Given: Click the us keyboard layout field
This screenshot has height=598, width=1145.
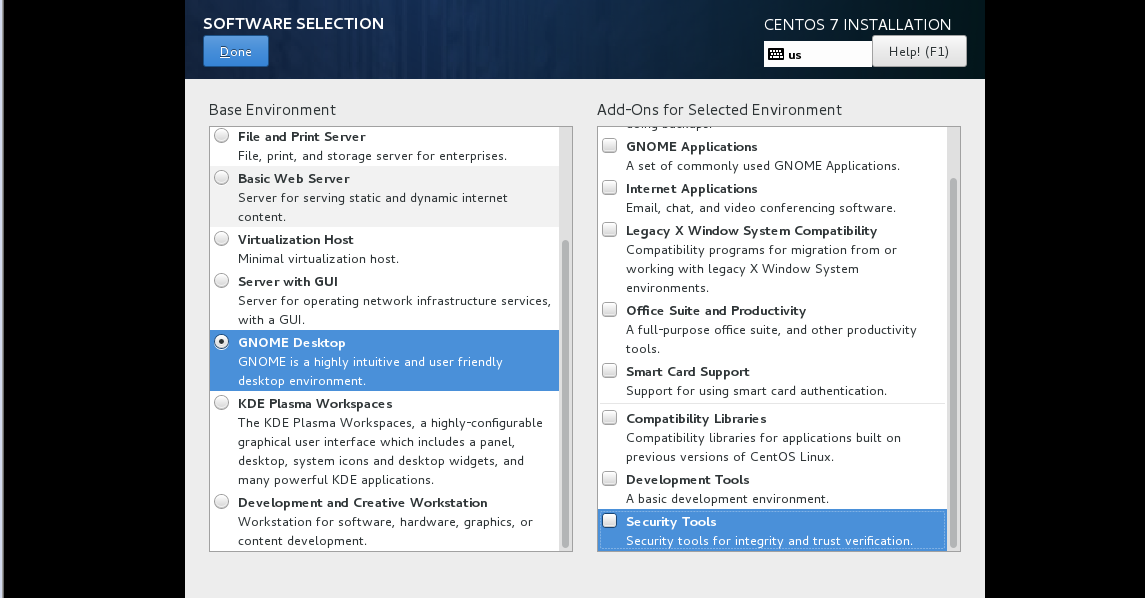Looking at the screenshot, I should pyautogui.click(x=818, y=54).
